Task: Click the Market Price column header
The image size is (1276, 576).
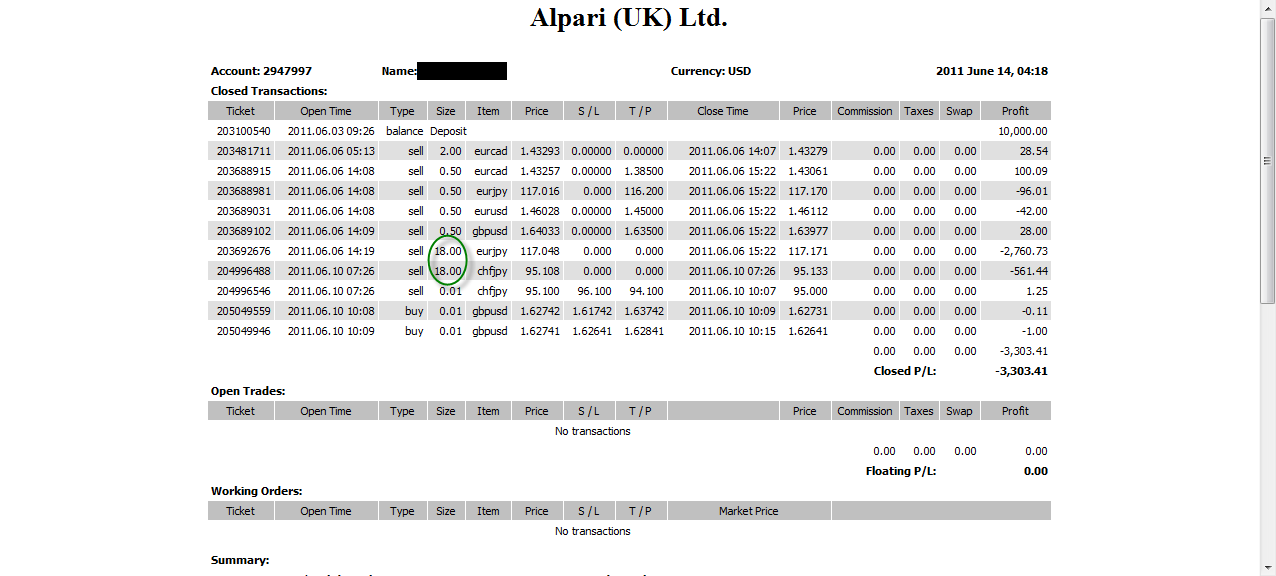Action: click(x=749, y=511)
